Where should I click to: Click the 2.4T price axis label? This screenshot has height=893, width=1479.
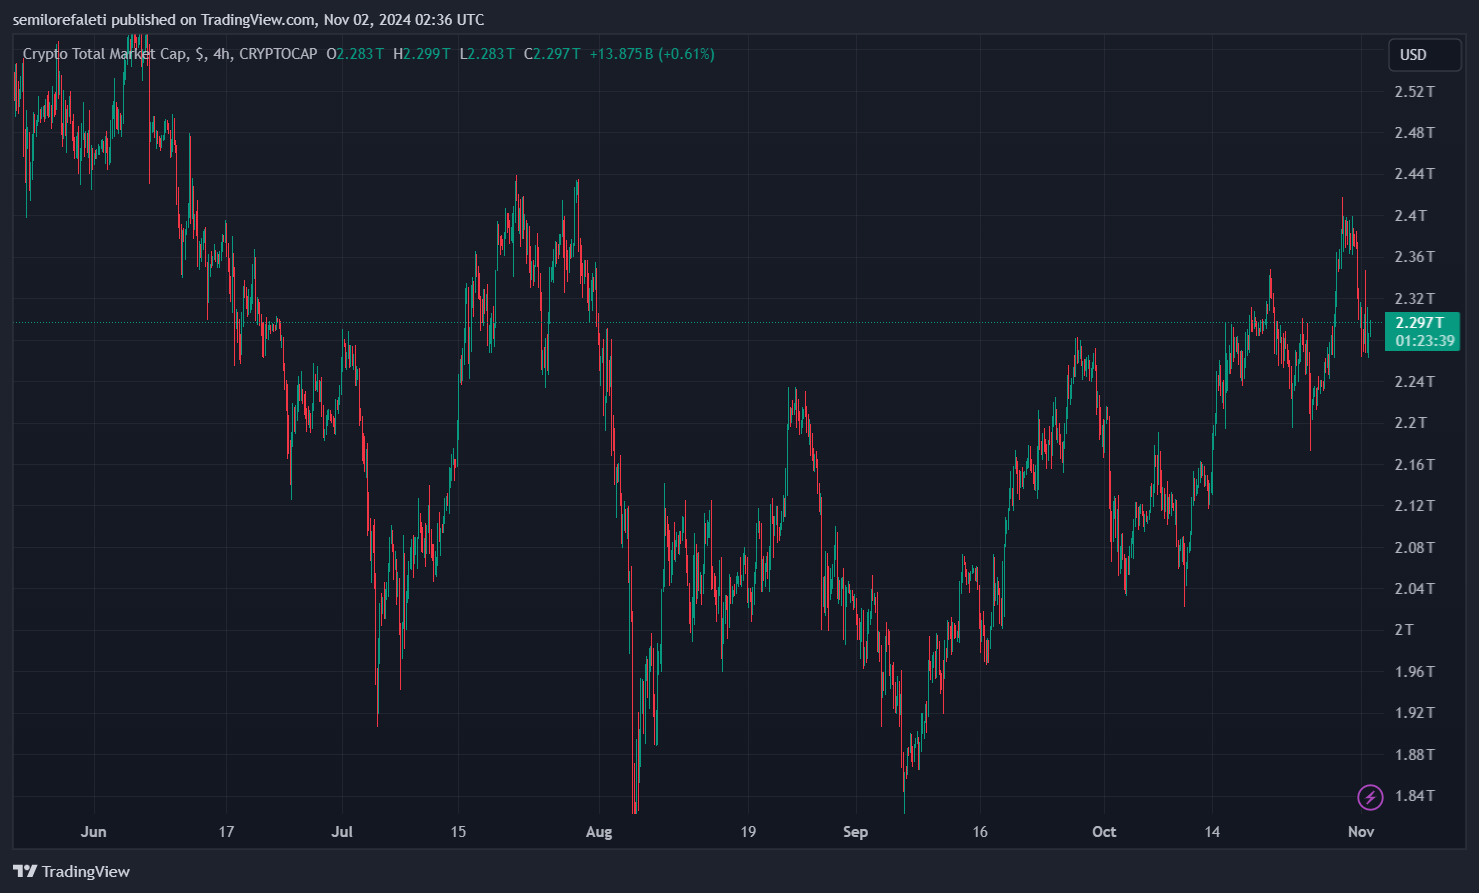(1411, 216)
